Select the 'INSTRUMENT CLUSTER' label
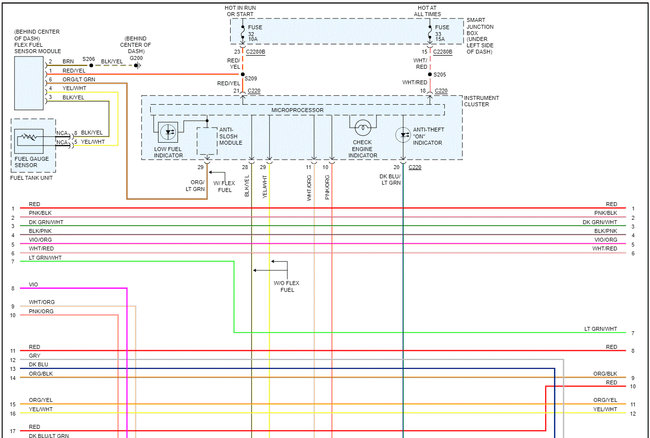 pos(481,102)
